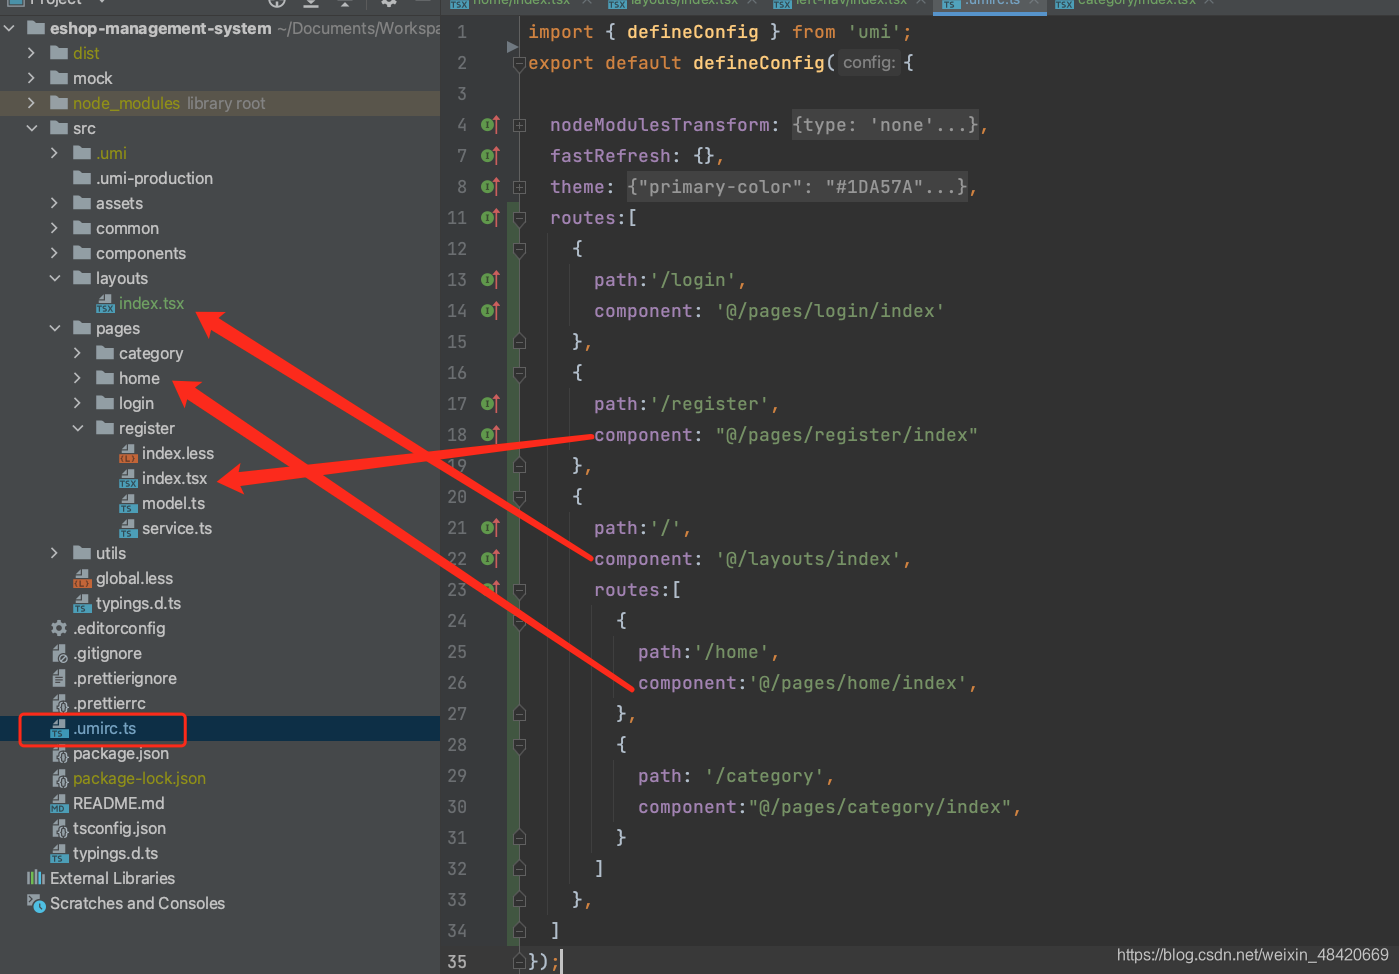The image size is (1399, 974).
Task: Click the string "@/pages/category/index"
Action: 880,807
